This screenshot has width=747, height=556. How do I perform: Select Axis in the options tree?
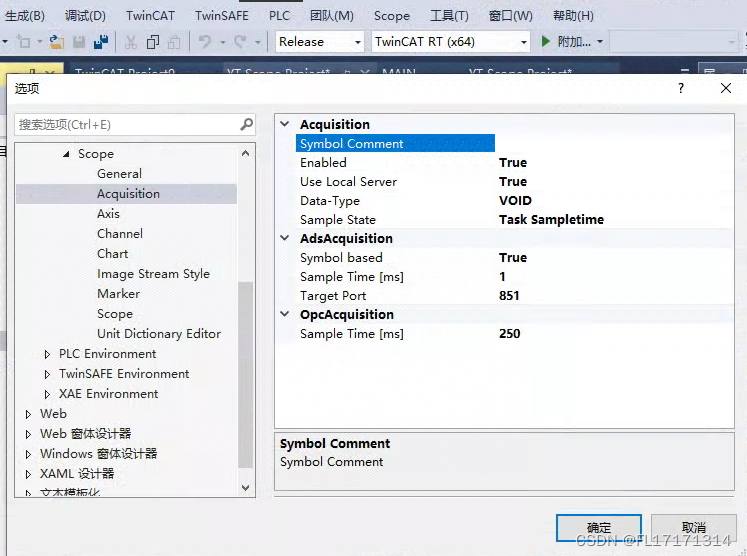pos(108,214)
